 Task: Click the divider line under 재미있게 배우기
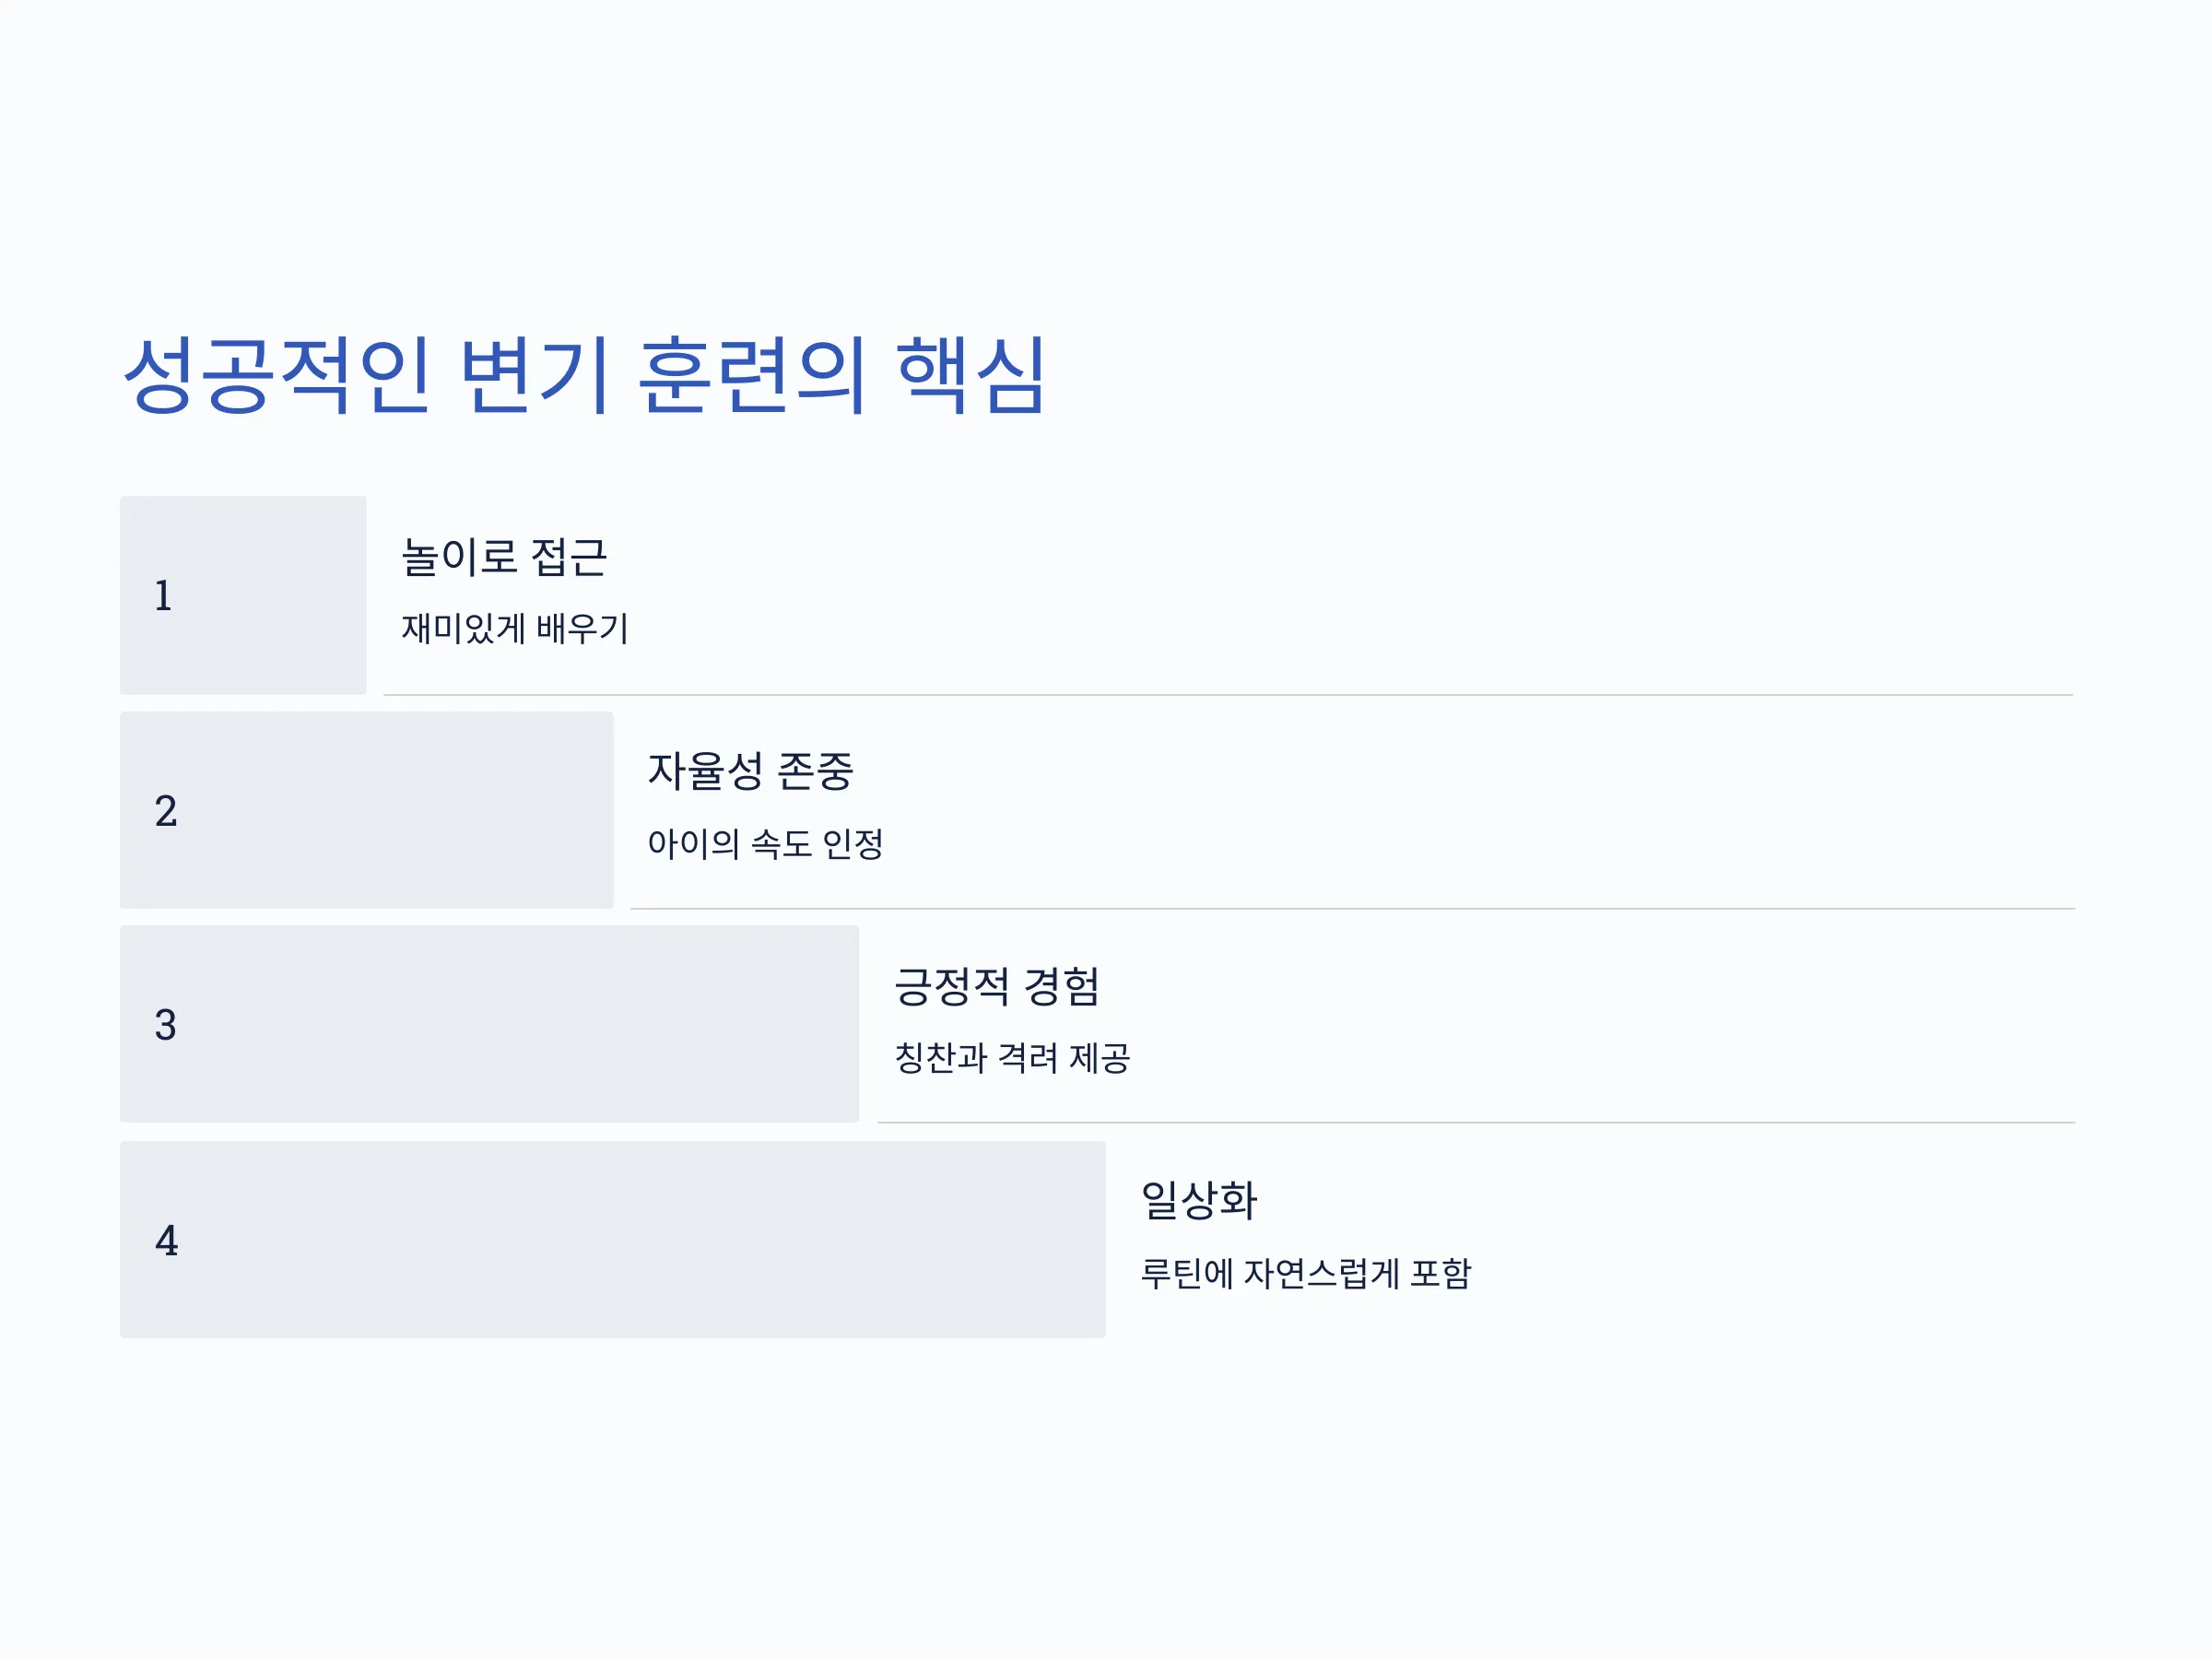[1228, 695]
